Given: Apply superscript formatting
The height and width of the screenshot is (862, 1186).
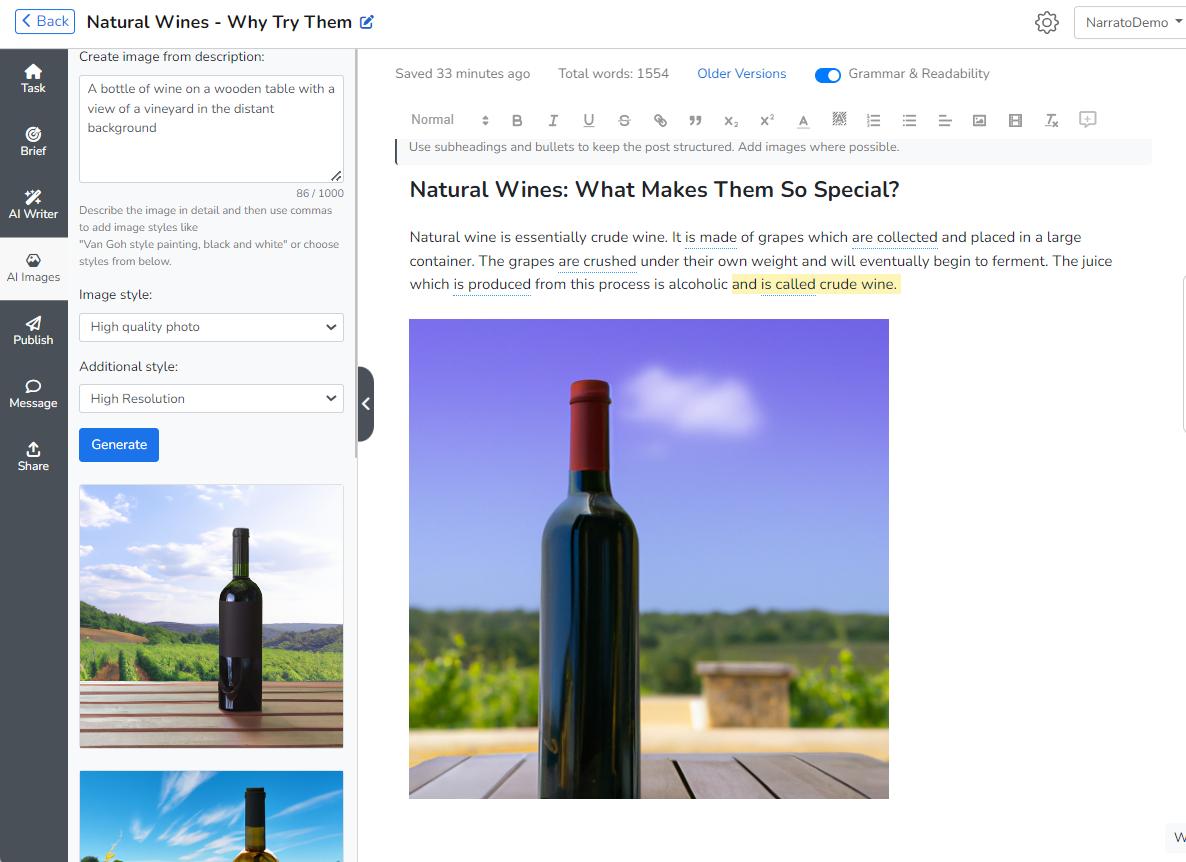Looking at the screenshot, I should coord(767,120).
